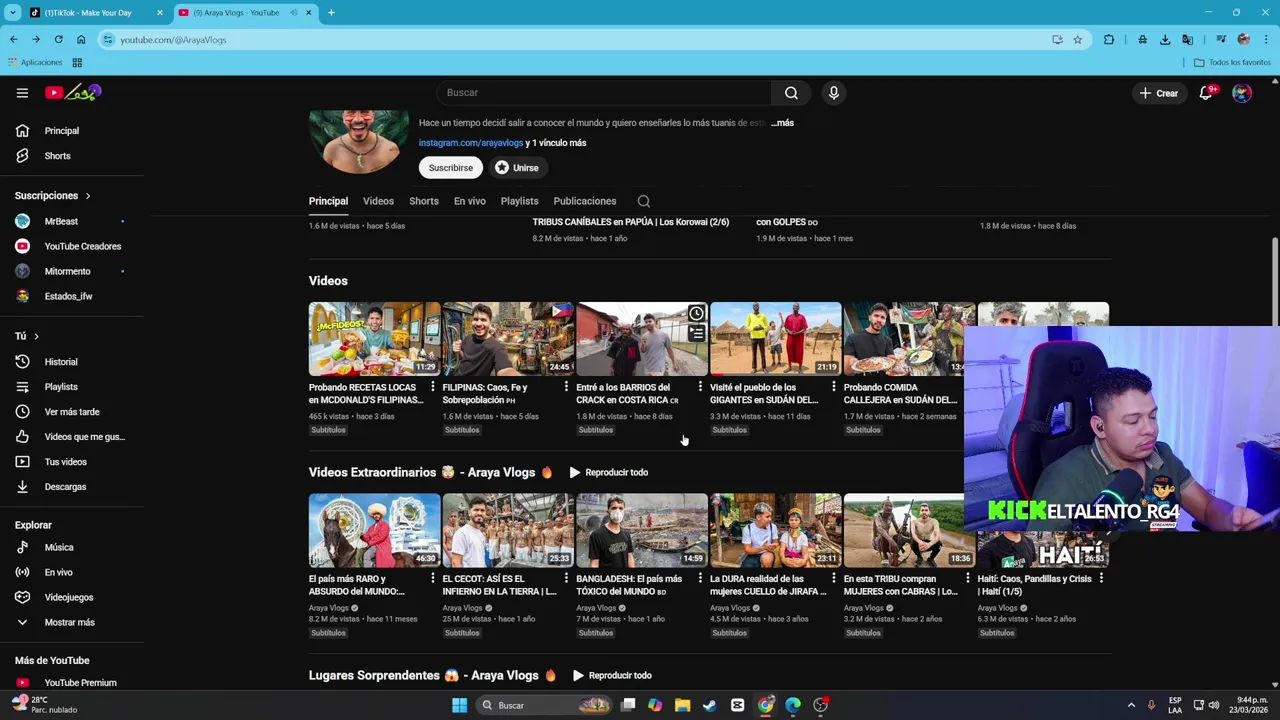Open a new browser tab
This screenshot has width=1280, height=720.
coord(331,13)
